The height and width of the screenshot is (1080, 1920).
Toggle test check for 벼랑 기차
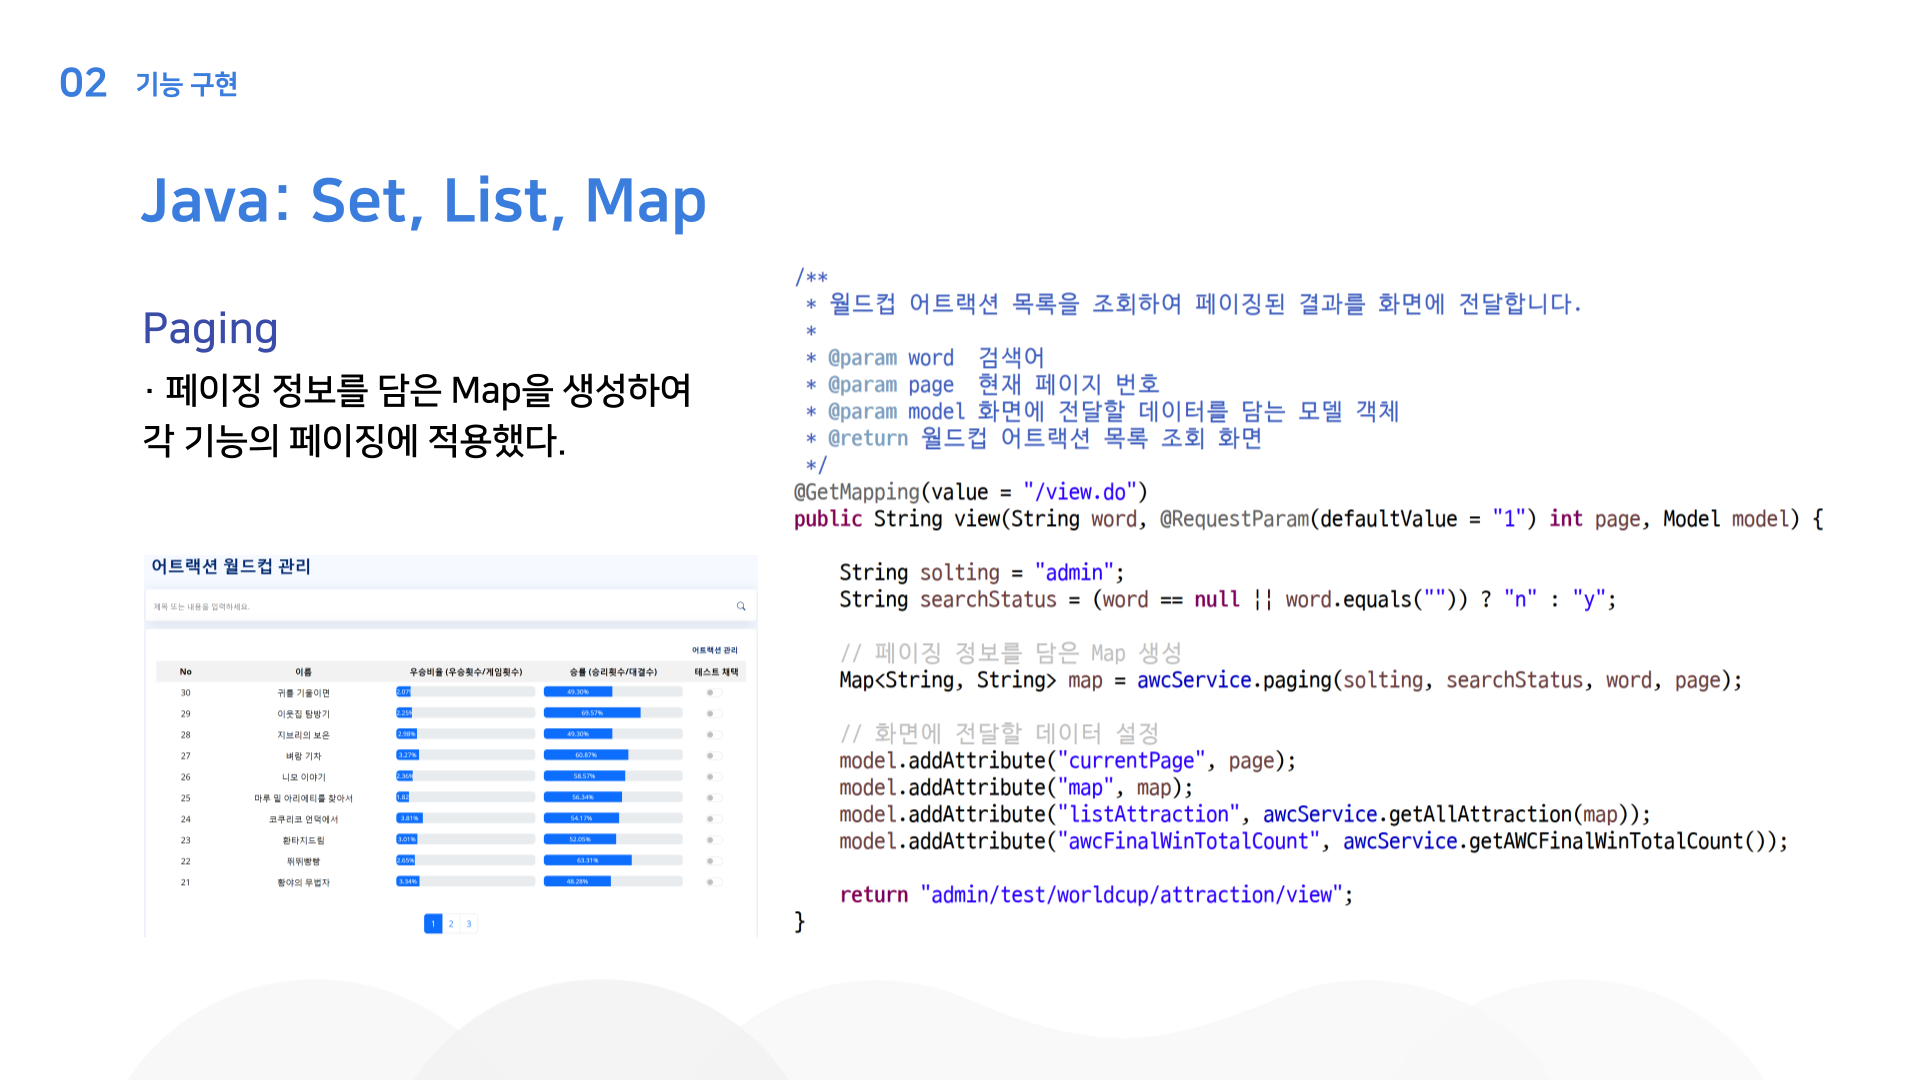point(714,755)
